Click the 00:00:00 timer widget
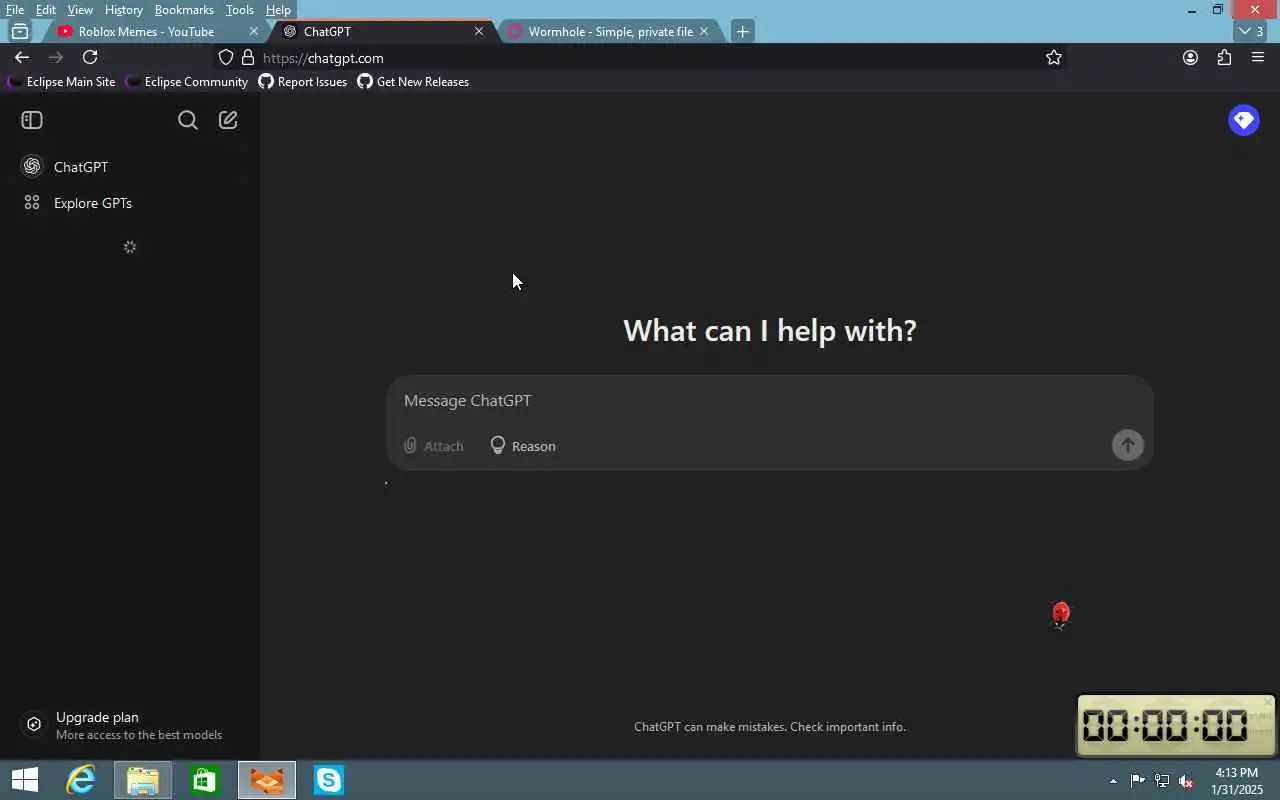1280x800 pixels. tap(1176, 725)
